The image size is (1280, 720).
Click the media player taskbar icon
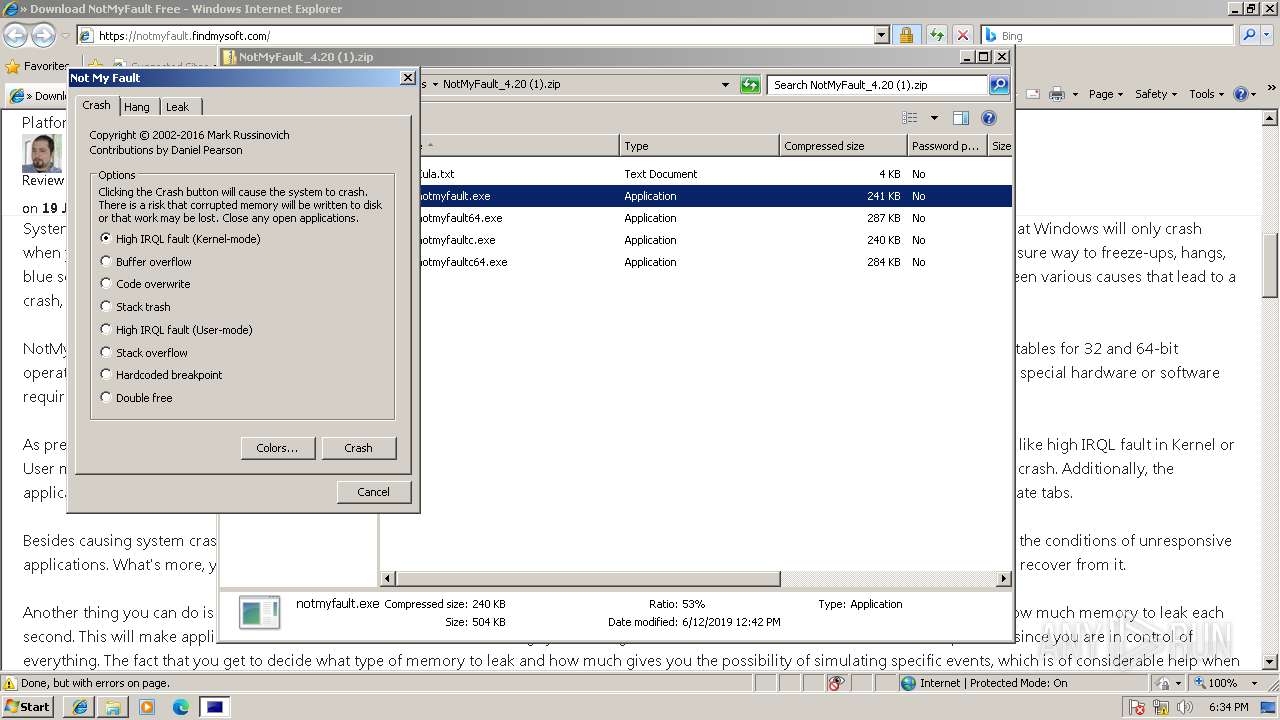147,707
